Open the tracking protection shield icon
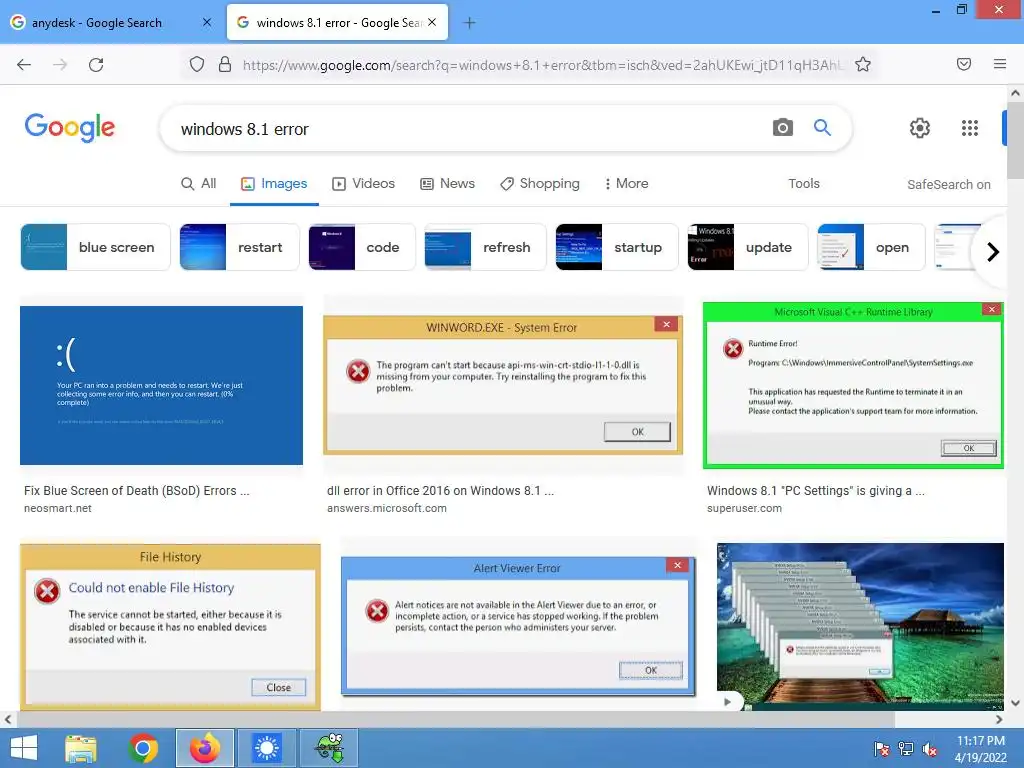This screenshot has height=768, width=1024. coord(197,65)
